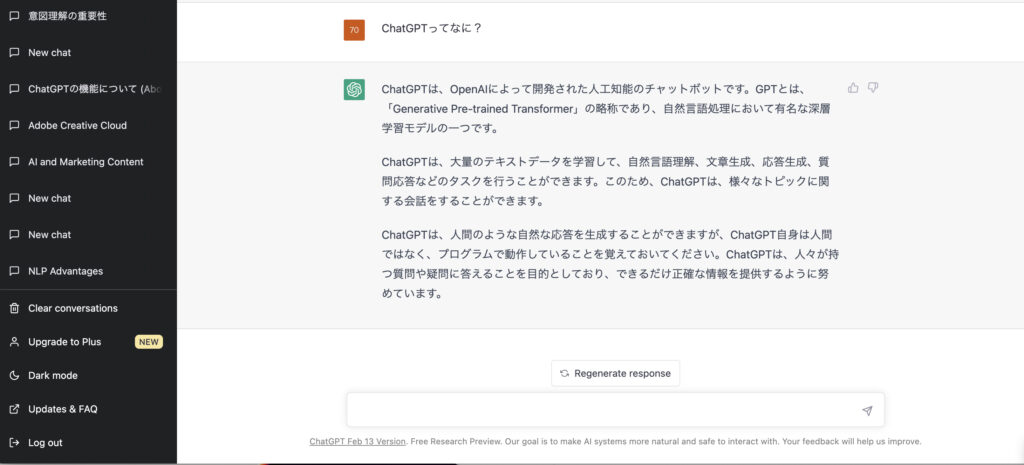Click the ChatGPT logo avatar beside response
Viewport: 1024px width, 465px height.
coord(354,89)
